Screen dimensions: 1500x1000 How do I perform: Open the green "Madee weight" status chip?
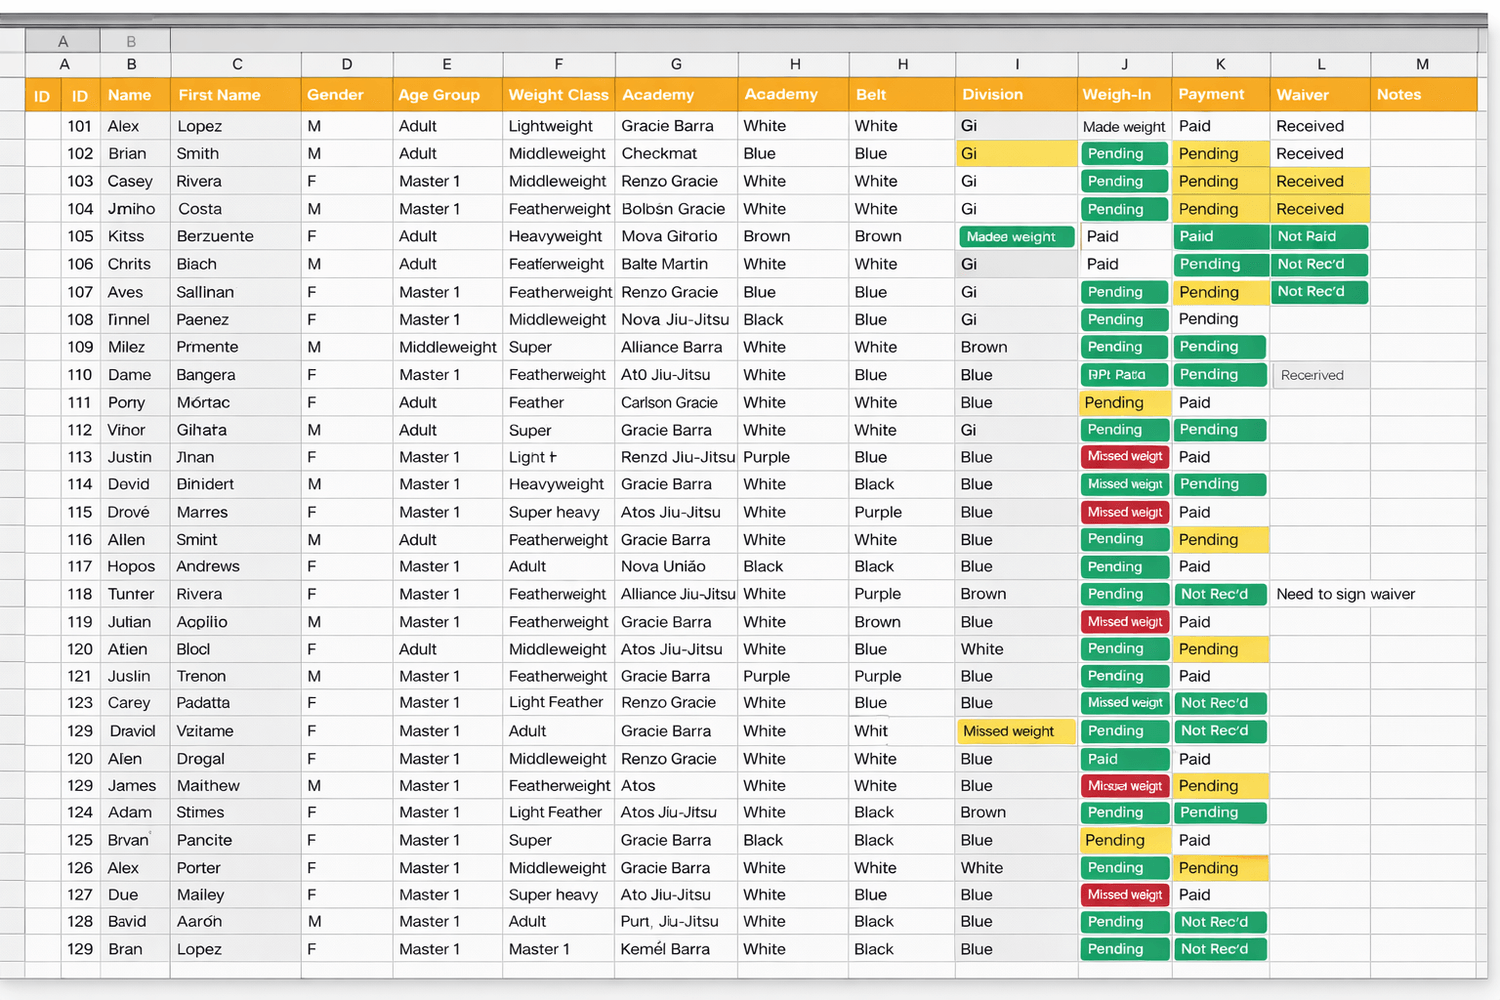coord(1016,237)
